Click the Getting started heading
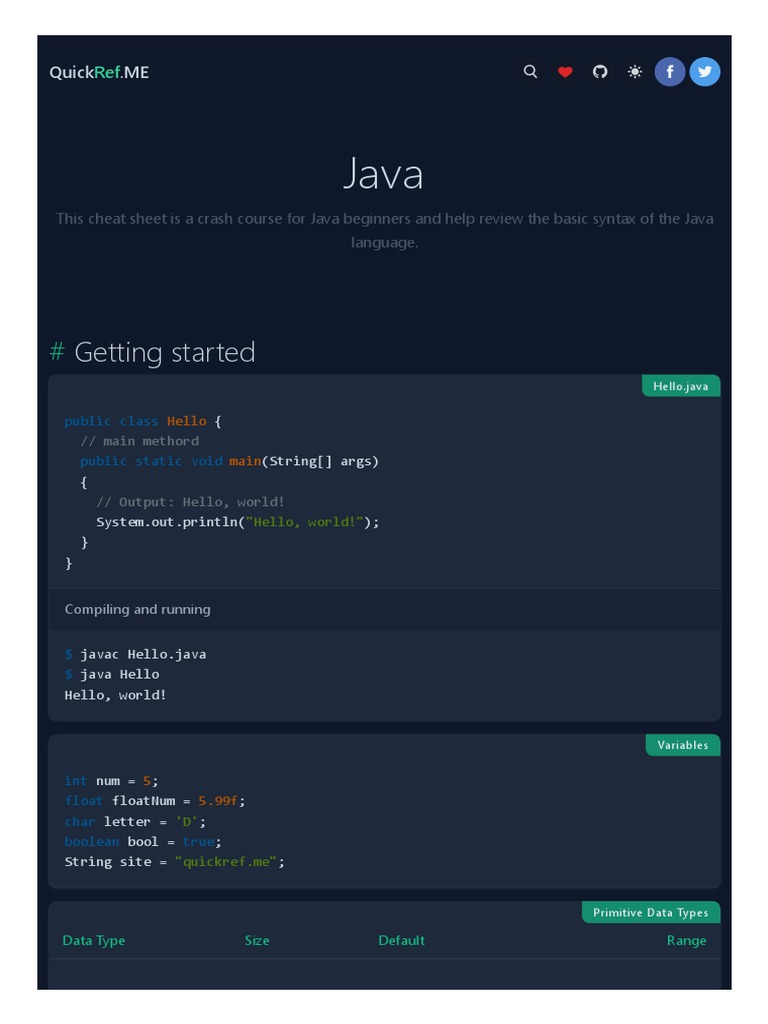 (165, 352)
